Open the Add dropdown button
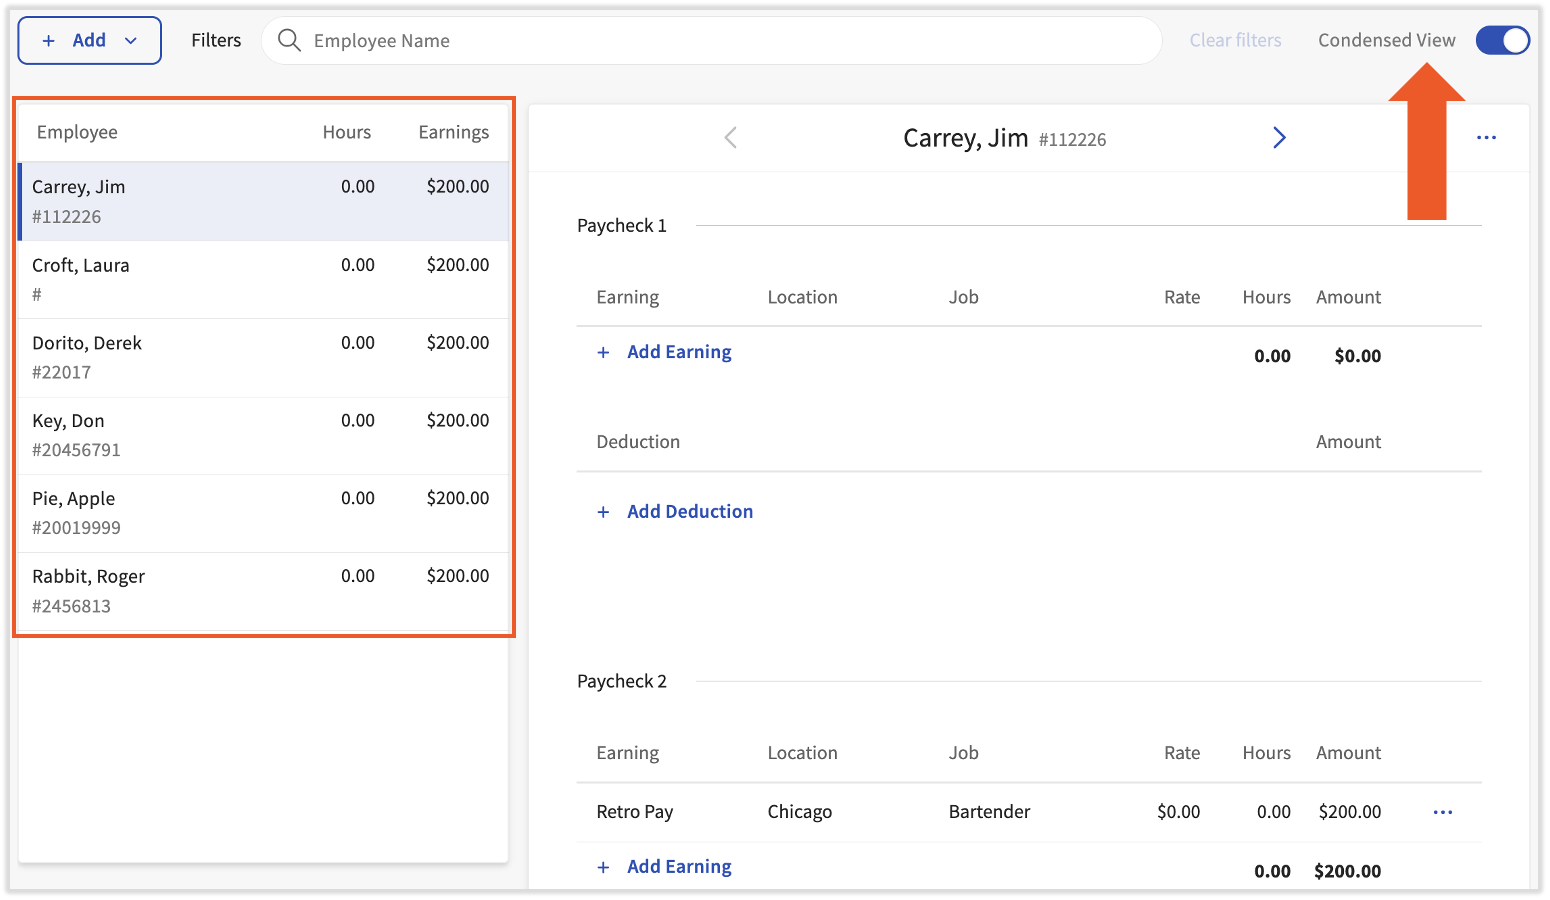This screenshot has width=1550, height=900. 89,40
